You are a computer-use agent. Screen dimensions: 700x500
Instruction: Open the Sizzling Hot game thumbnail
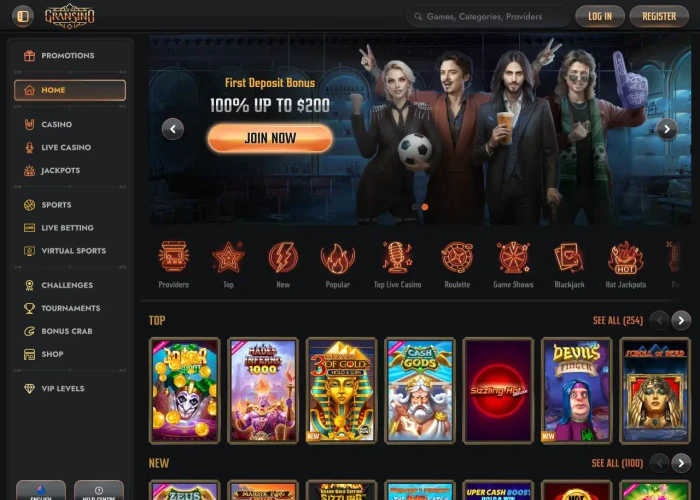coord(498,391)
